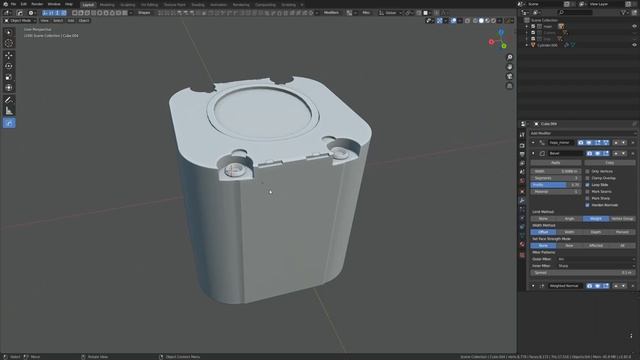Select the Scale tool
Screen dimensions: 640x360
click(x=9, y=77)
